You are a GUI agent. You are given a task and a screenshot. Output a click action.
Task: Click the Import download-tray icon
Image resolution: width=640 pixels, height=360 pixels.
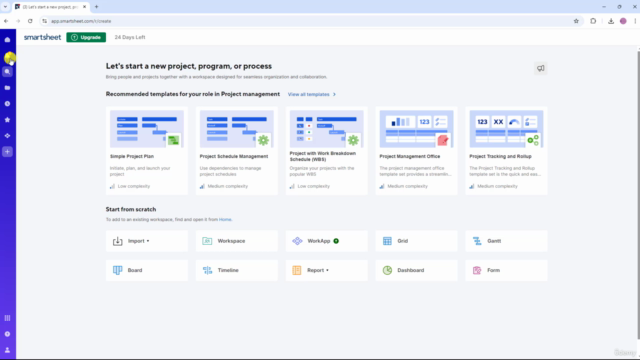118,241
